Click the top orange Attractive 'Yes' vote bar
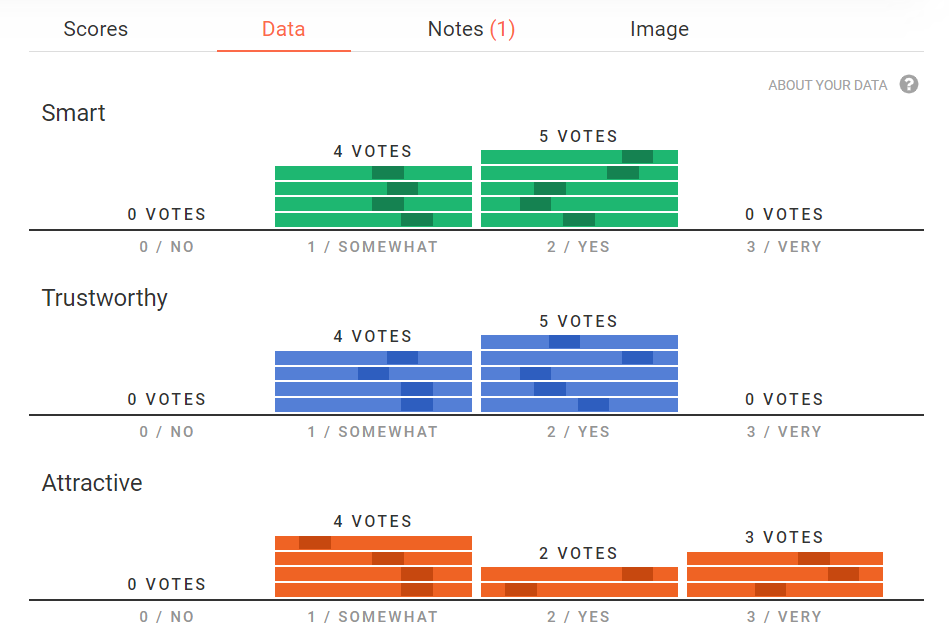The height and width of the screenshot is (632, 949). (x=579, y=574)
